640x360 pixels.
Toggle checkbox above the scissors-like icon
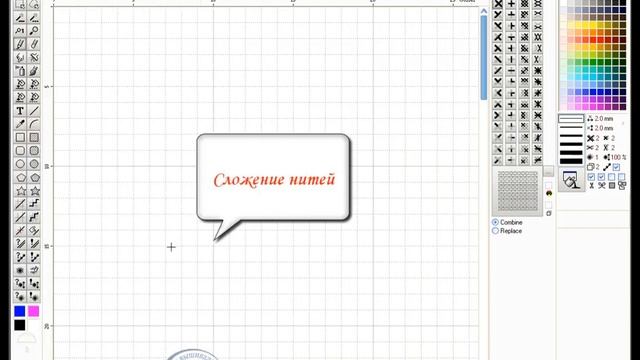pos(601,177)
